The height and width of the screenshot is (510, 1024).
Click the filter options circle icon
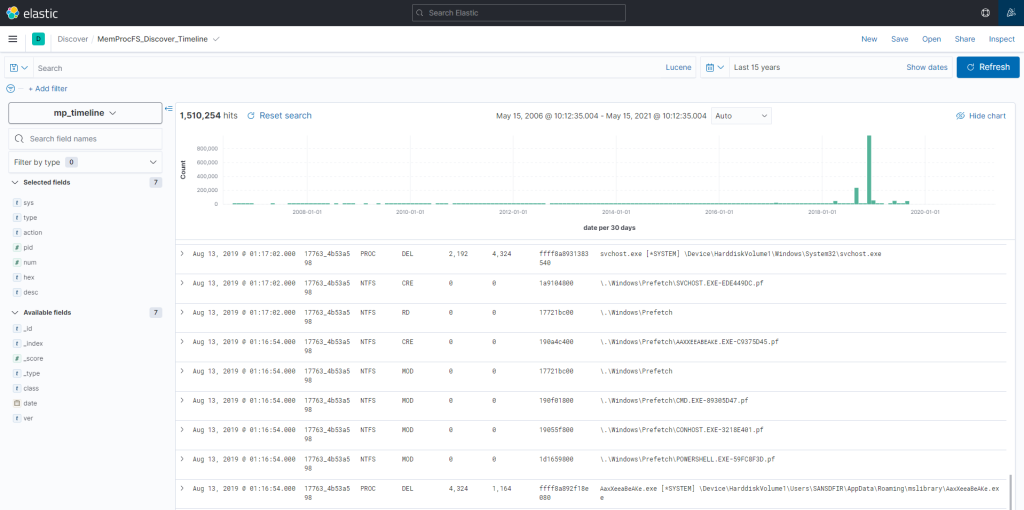tap(10, 89)
